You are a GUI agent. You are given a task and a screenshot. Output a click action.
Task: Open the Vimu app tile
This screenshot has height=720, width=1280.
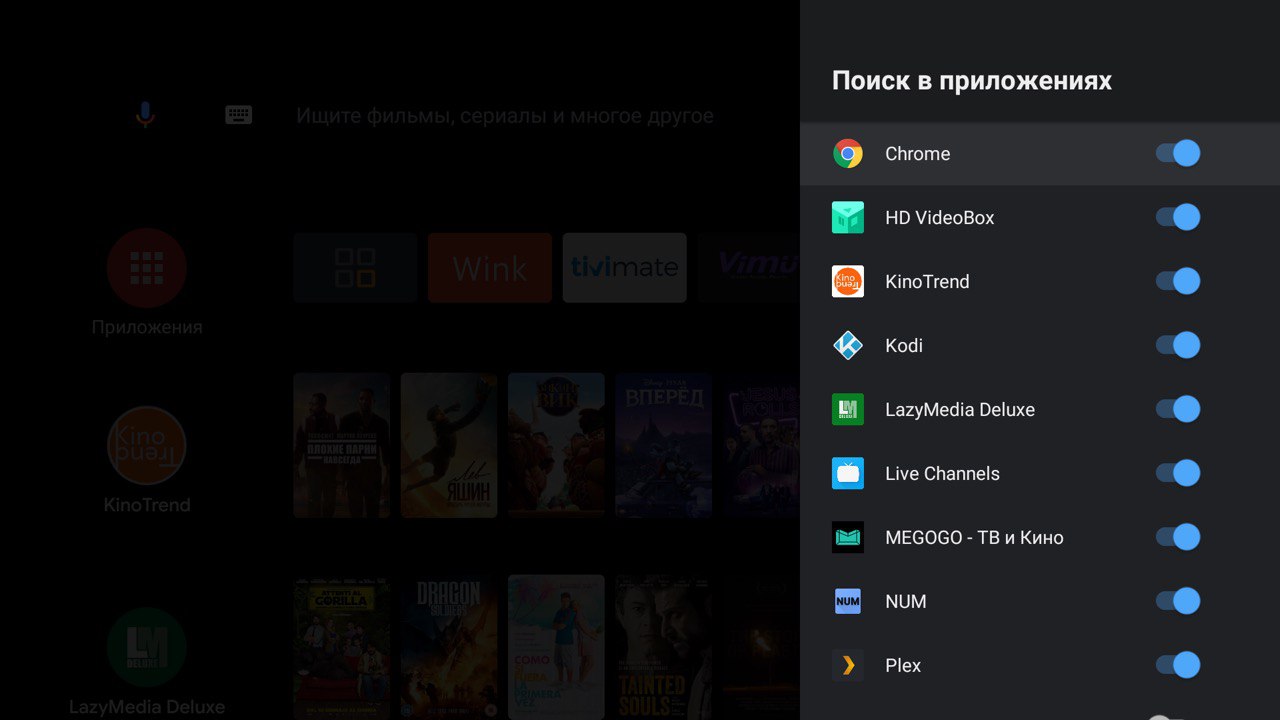(x=750, y=268)
